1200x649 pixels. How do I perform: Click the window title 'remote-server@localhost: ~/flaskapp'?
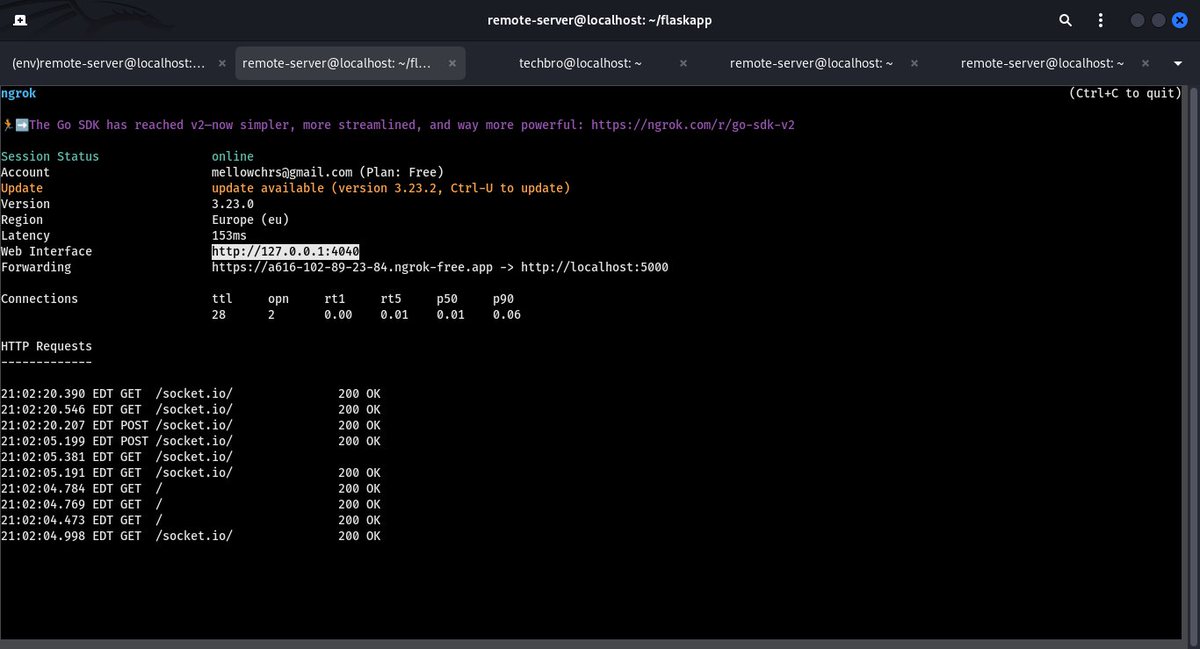coord(599,20)
